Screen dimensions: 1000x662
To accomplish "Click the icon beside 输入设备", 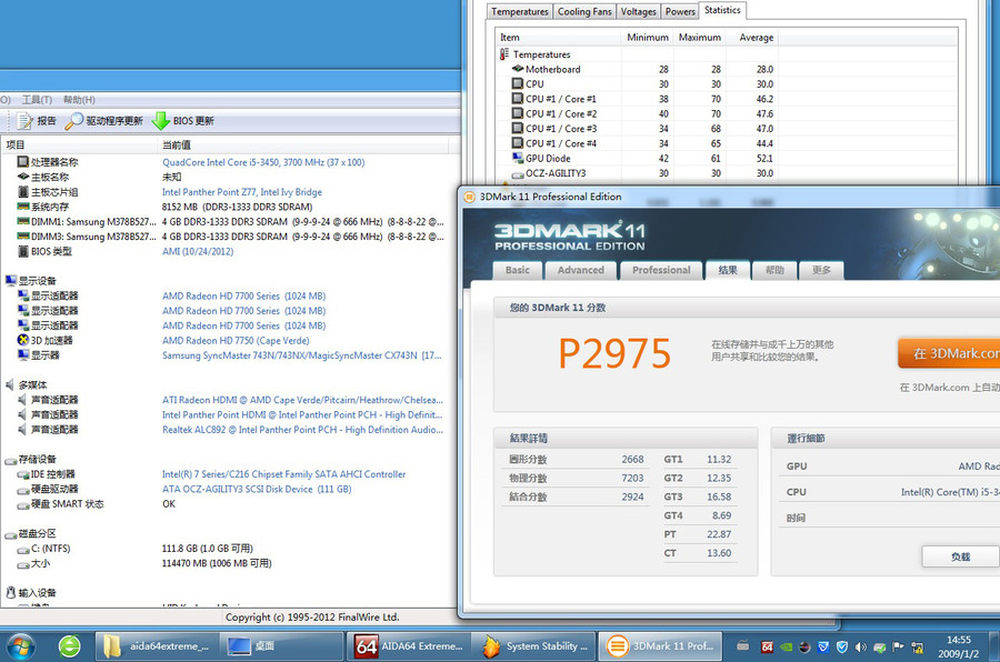I will tap(10, 592).
